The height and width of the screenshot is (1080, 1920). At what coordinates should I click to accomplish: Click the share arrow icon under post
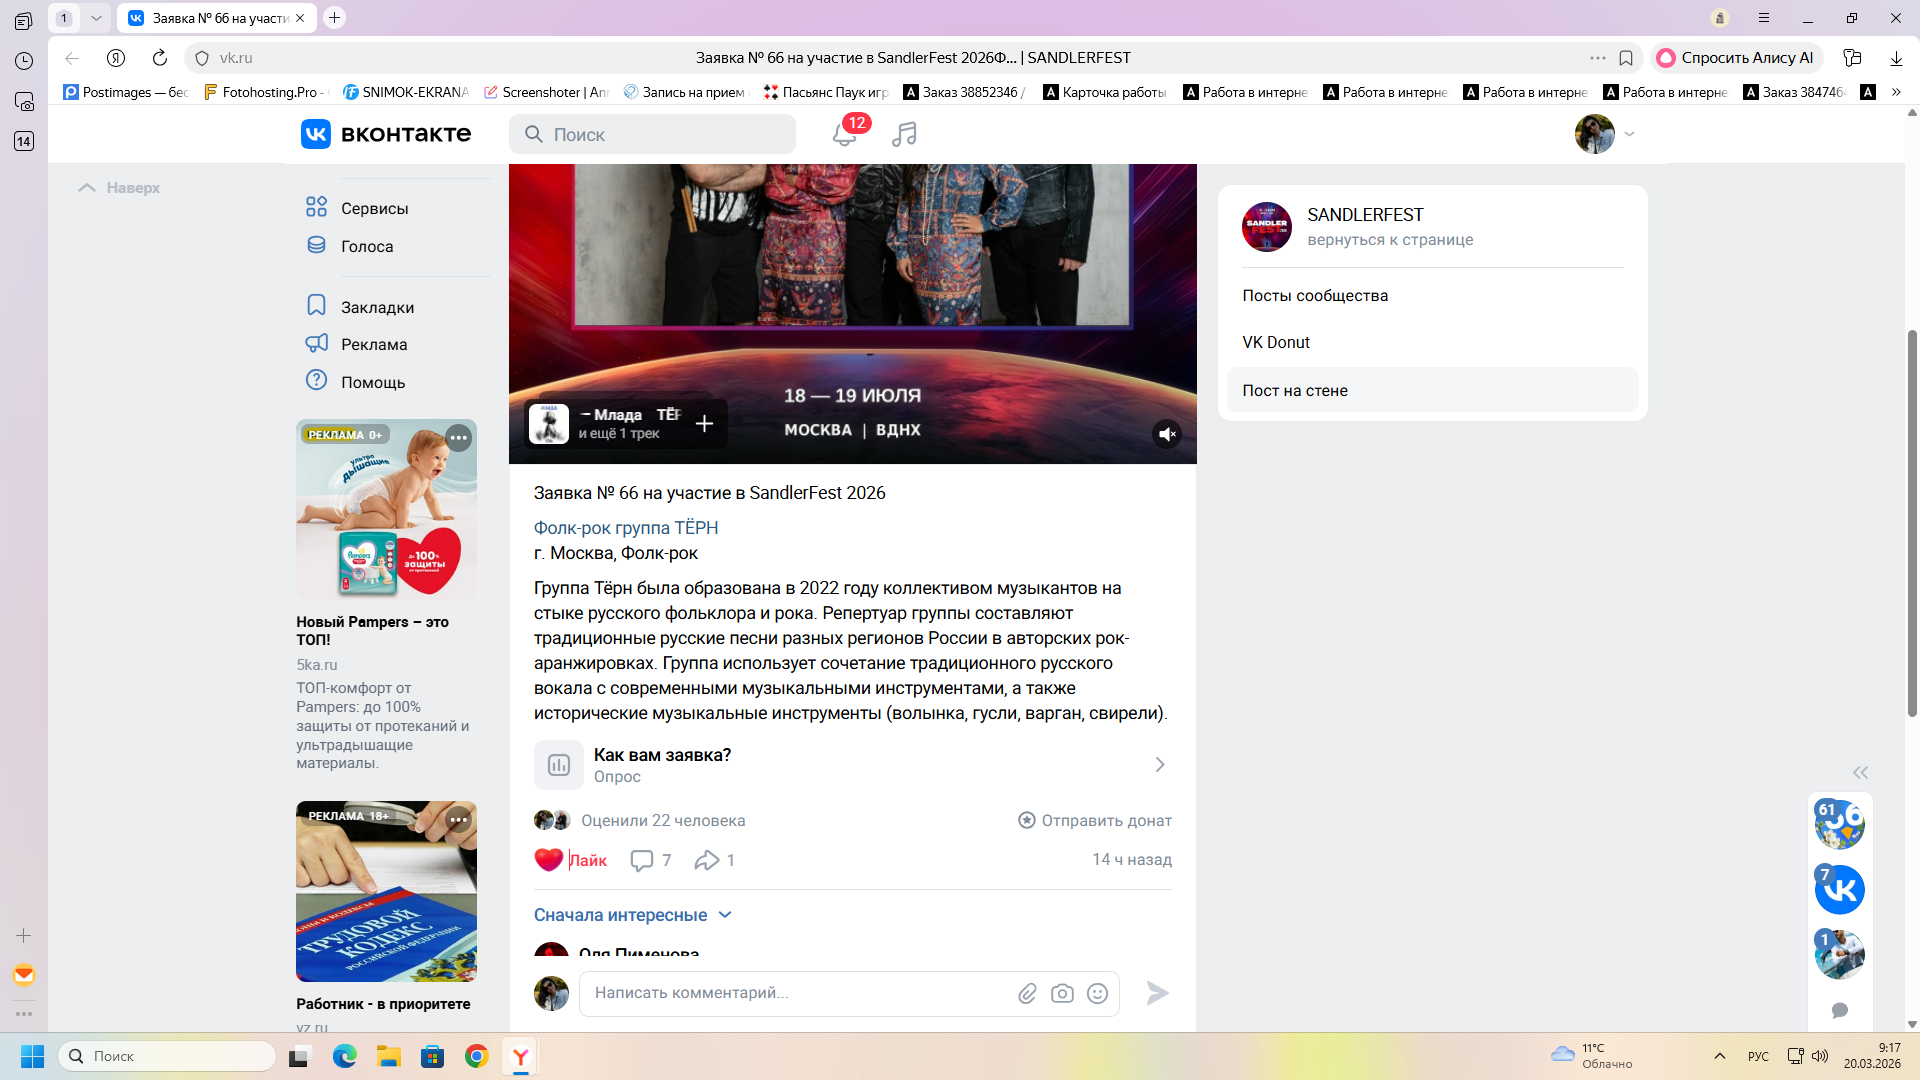pos(707,860)
